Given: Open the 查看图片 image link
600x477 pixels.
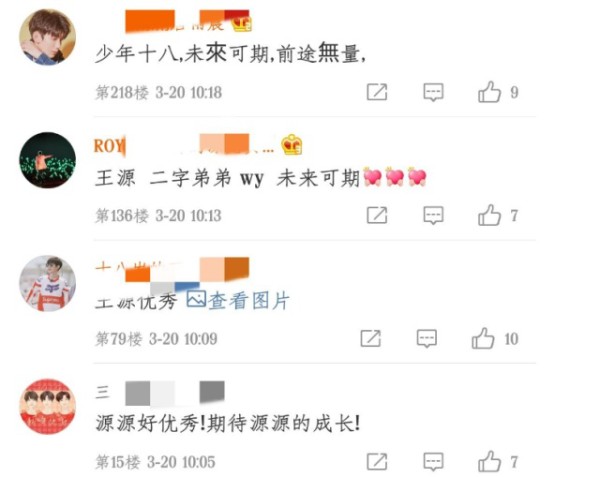Looking at the screenshot, I should click(x=238, y=300).
